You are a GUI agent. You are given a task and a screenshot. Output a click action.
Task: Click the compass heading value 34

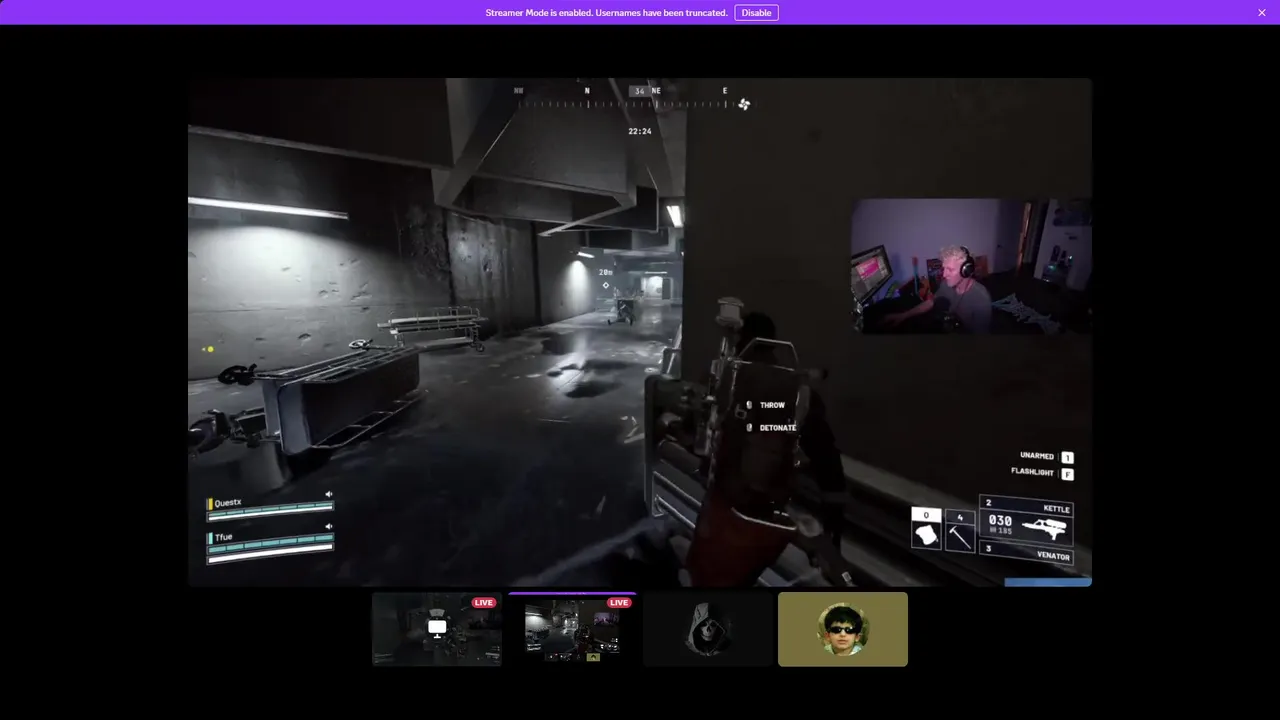click(640, 91)
